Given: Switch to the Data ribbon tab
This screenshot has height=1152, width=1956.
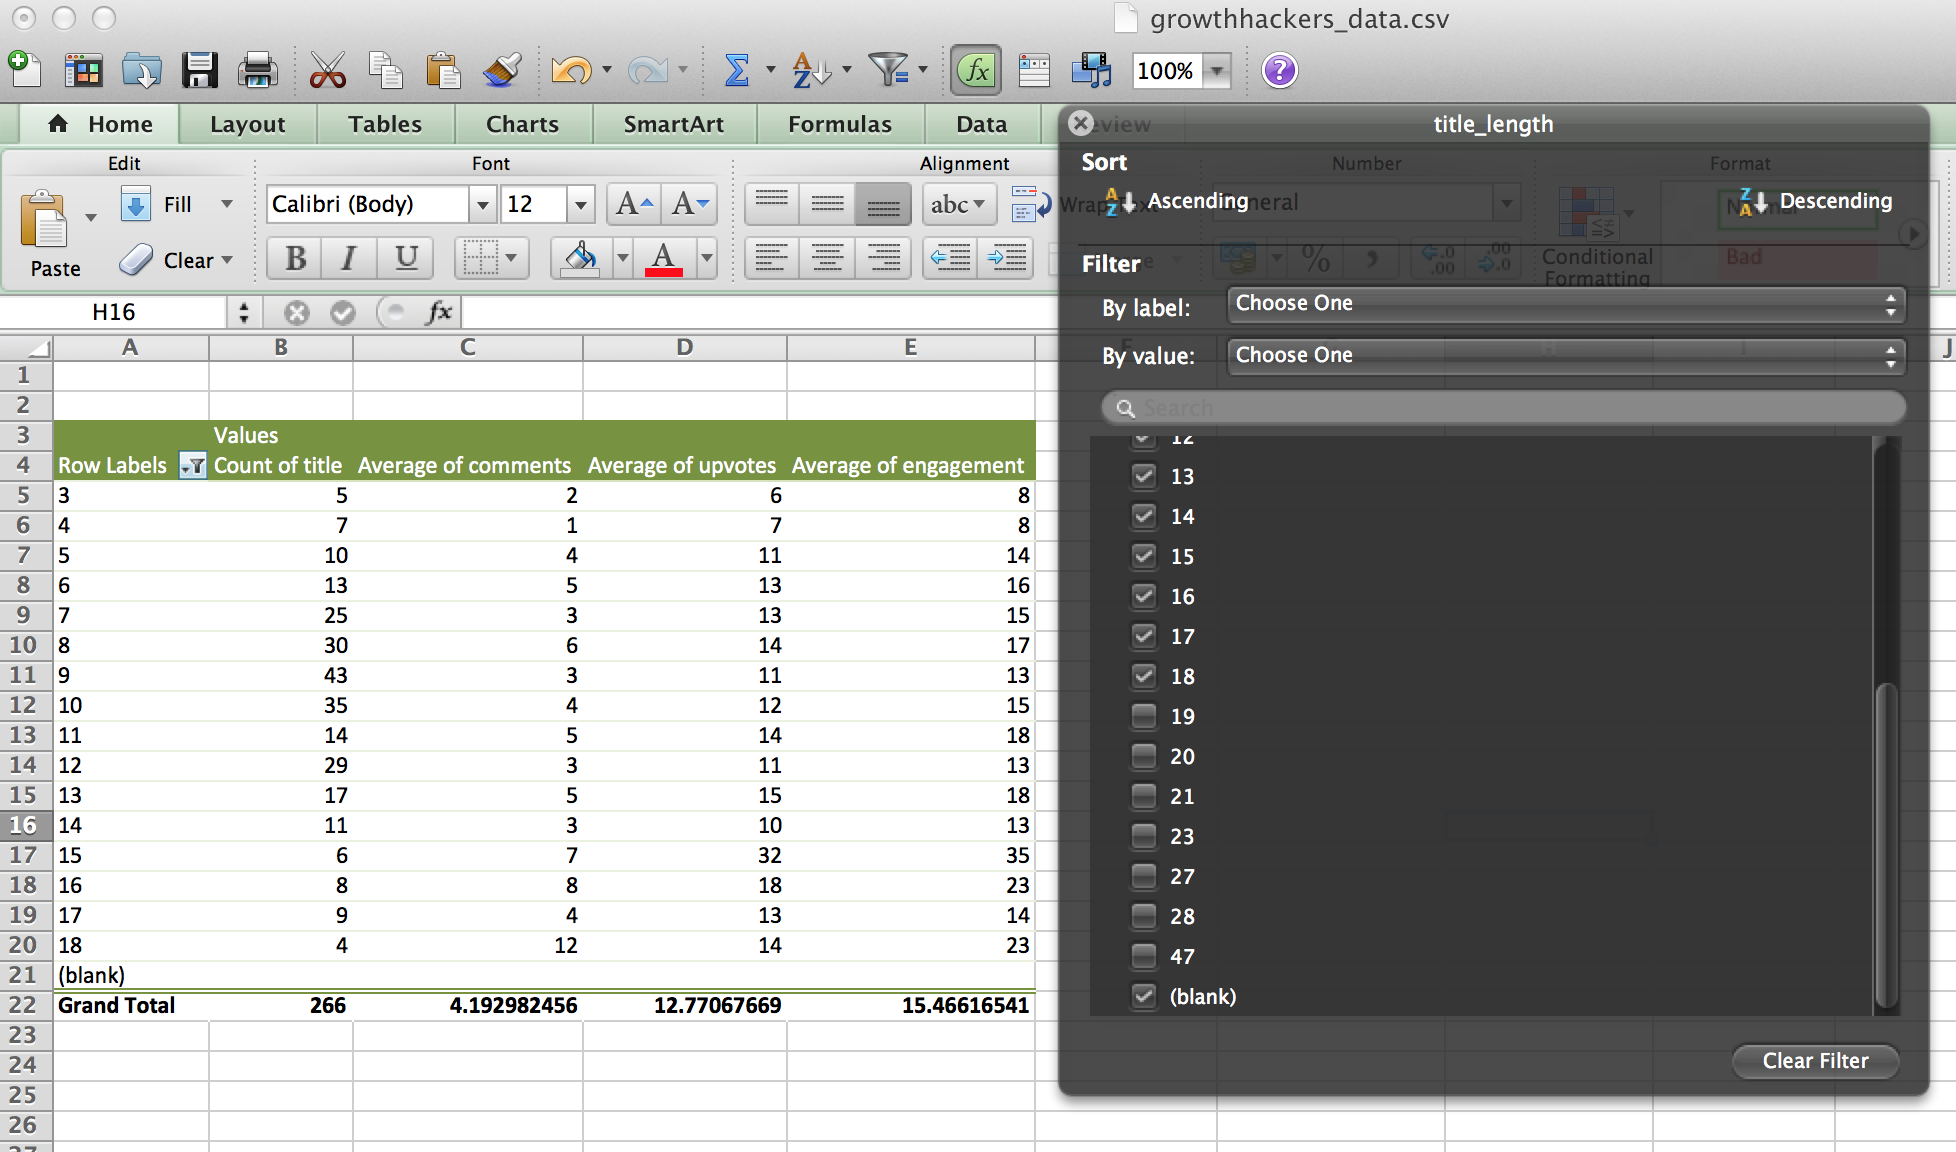Looking at the screenshot, I should [x=981, y=123].
